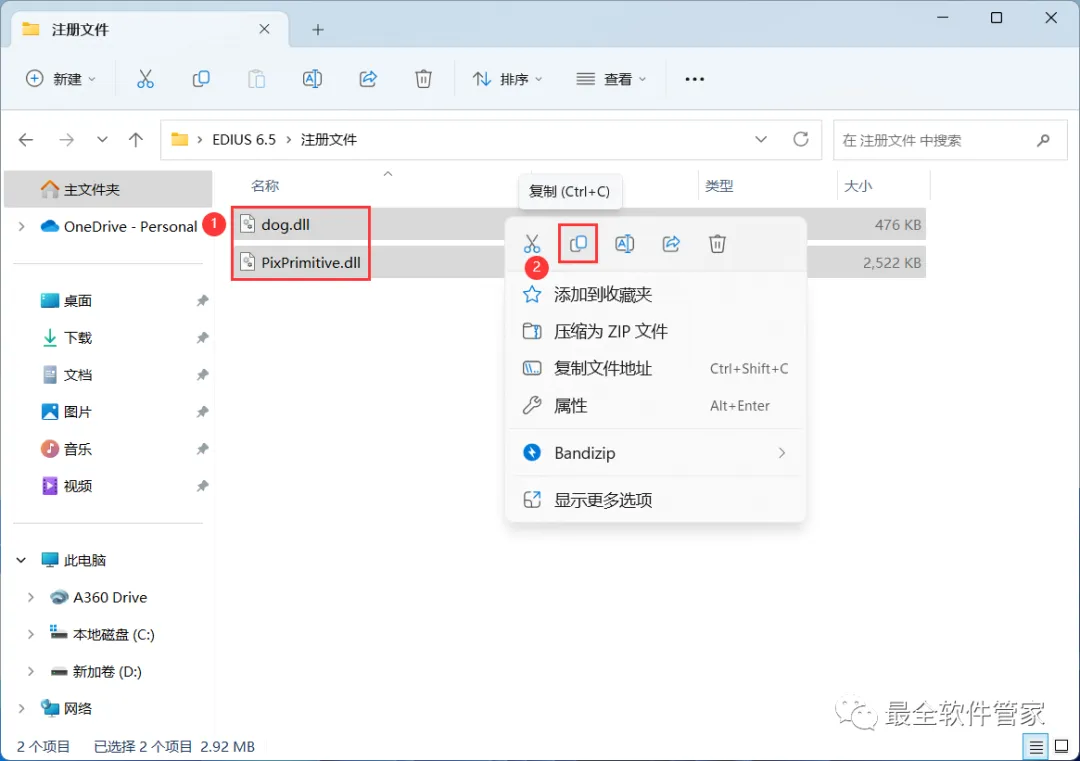Image resolution: width=1080 pixels, height=761 pixels.
Task: Click the toolbar Rename icon
Action: [x=312, y=79]
